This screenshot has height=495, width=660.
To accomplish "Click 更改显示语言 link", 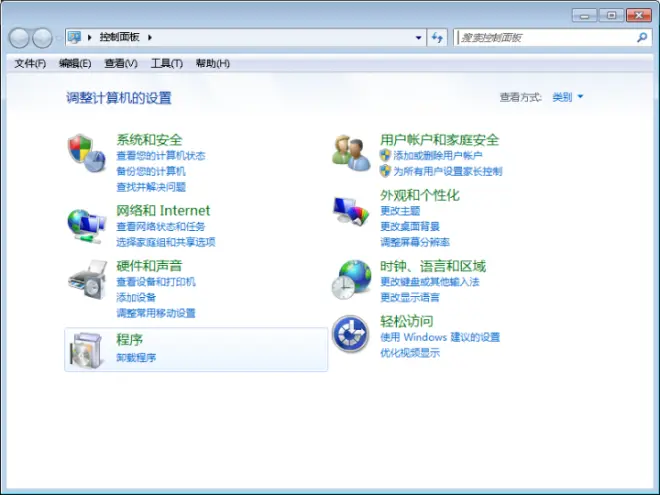I will 410,298.
